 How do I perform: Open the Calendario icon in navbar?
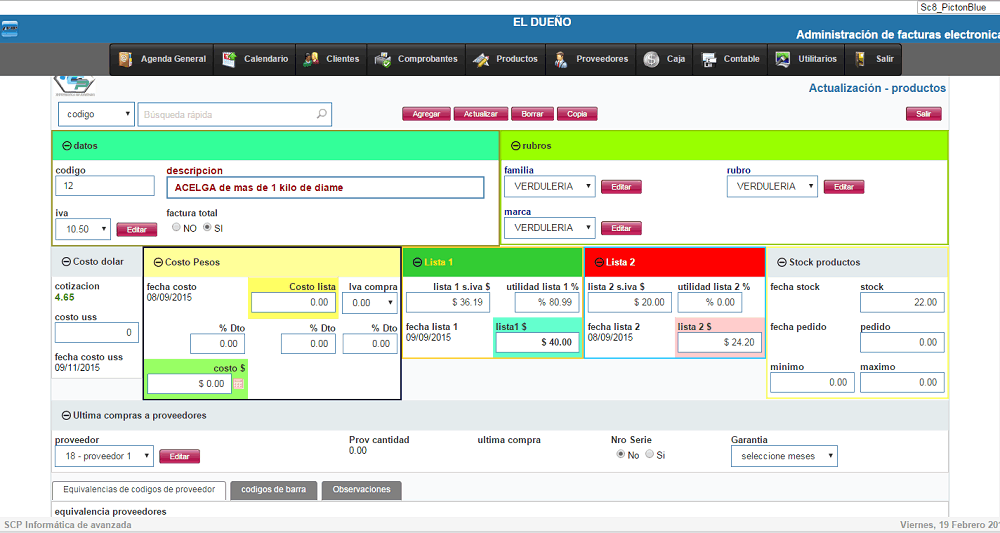tap(229, 59)
